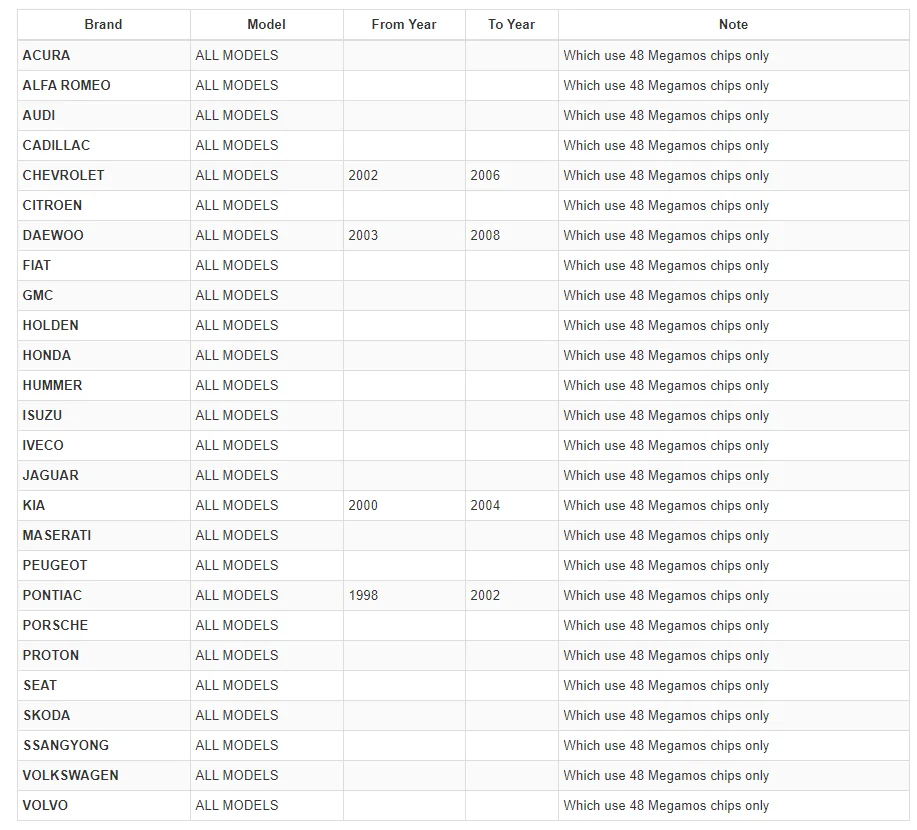Click ALL MODELS in the VOLVO row
917x830 pixels.
[237, 805]
